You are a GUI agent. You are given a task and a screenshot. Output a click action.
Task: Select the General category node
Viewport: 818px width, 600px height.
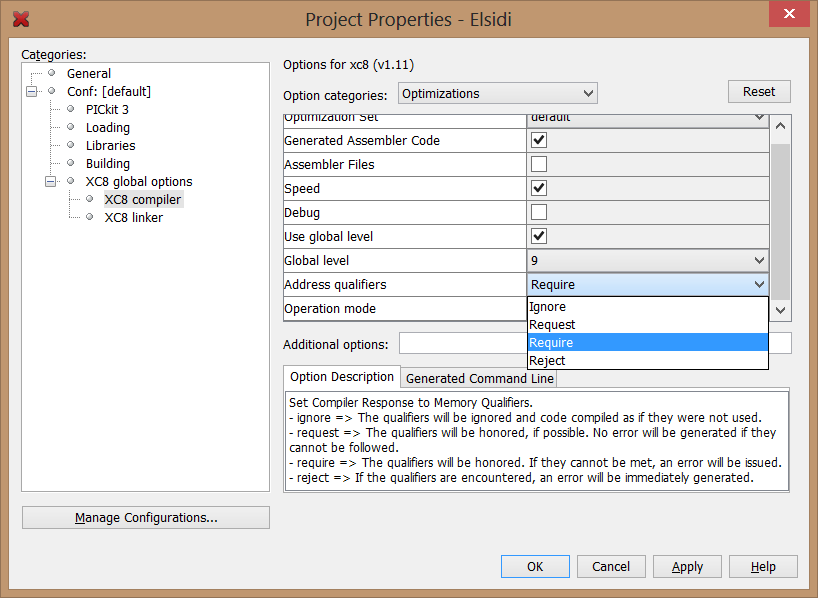[x=88, y=73]
